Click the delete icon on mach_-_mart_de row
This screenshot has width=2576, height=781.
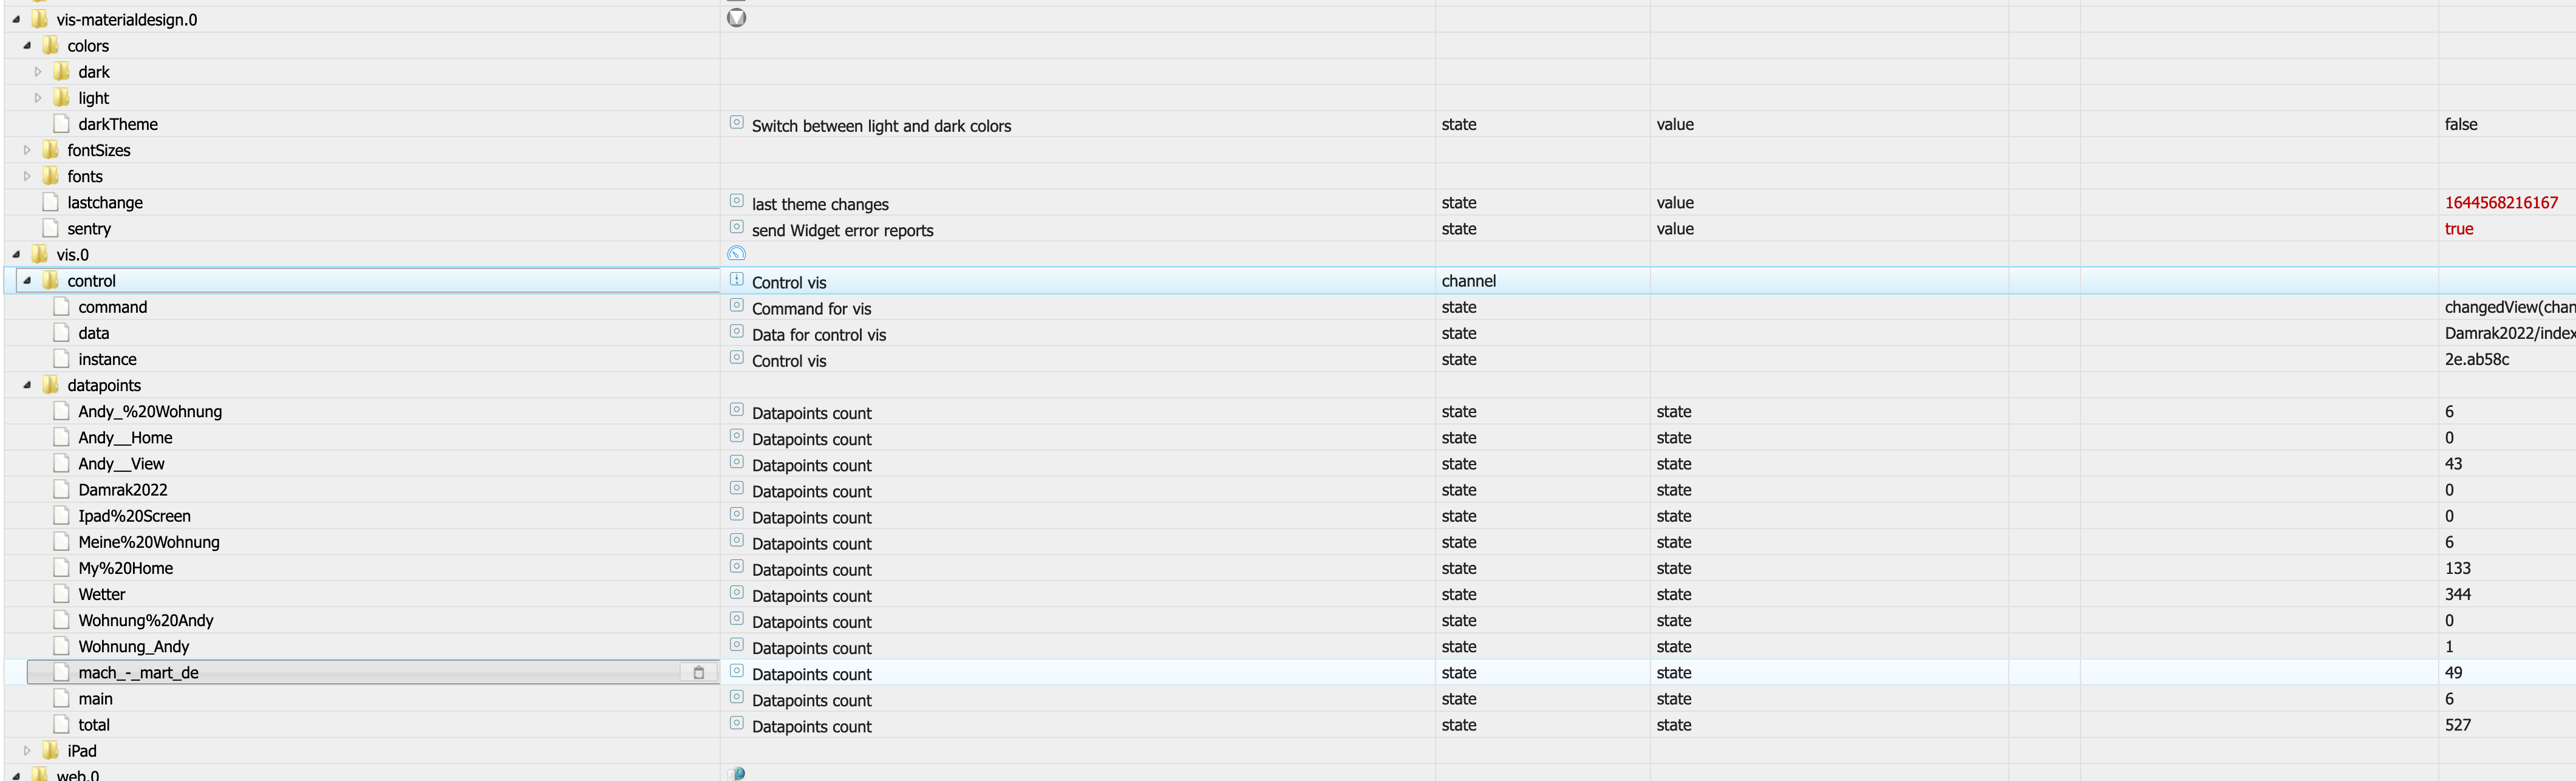(x=699, y=672)
